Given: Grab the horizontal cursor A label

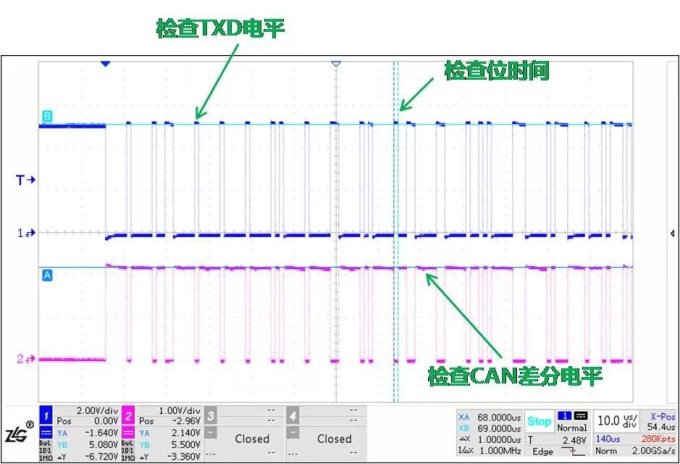Looking at the screenshot, I should pyautogui.click(x=47, y=275).
